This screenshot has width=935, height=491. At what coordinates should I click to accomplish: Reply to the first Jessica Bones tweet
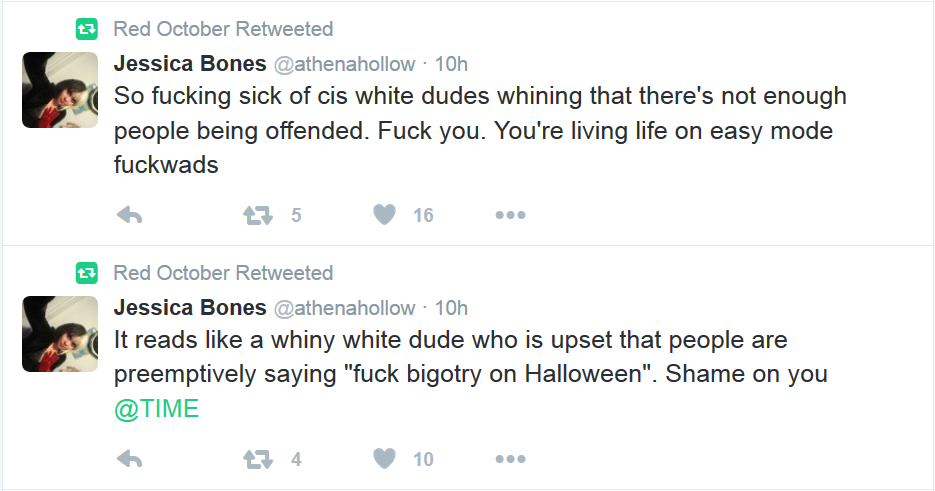tap(129, 215)
